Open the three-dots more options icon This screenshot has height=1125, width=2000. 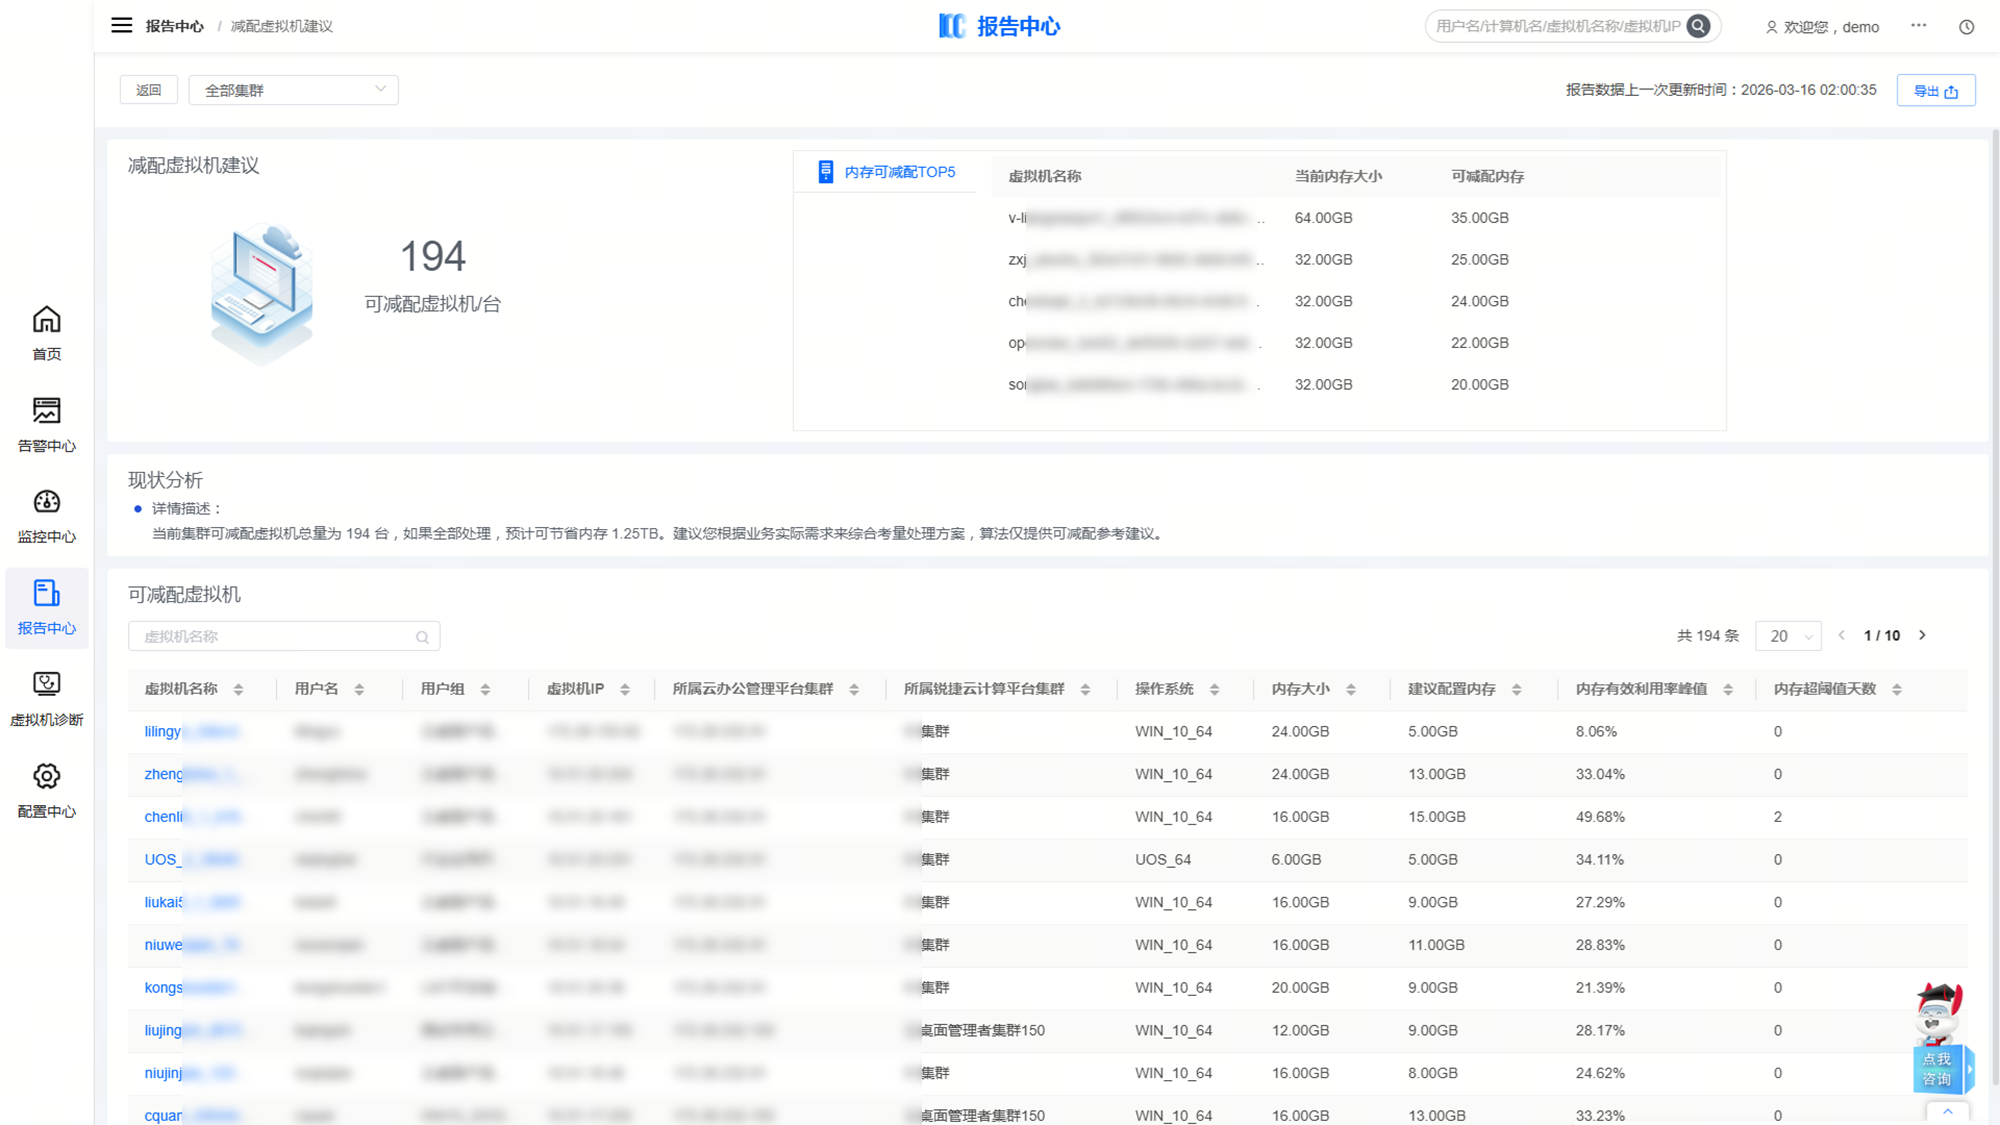point(1918,26)
